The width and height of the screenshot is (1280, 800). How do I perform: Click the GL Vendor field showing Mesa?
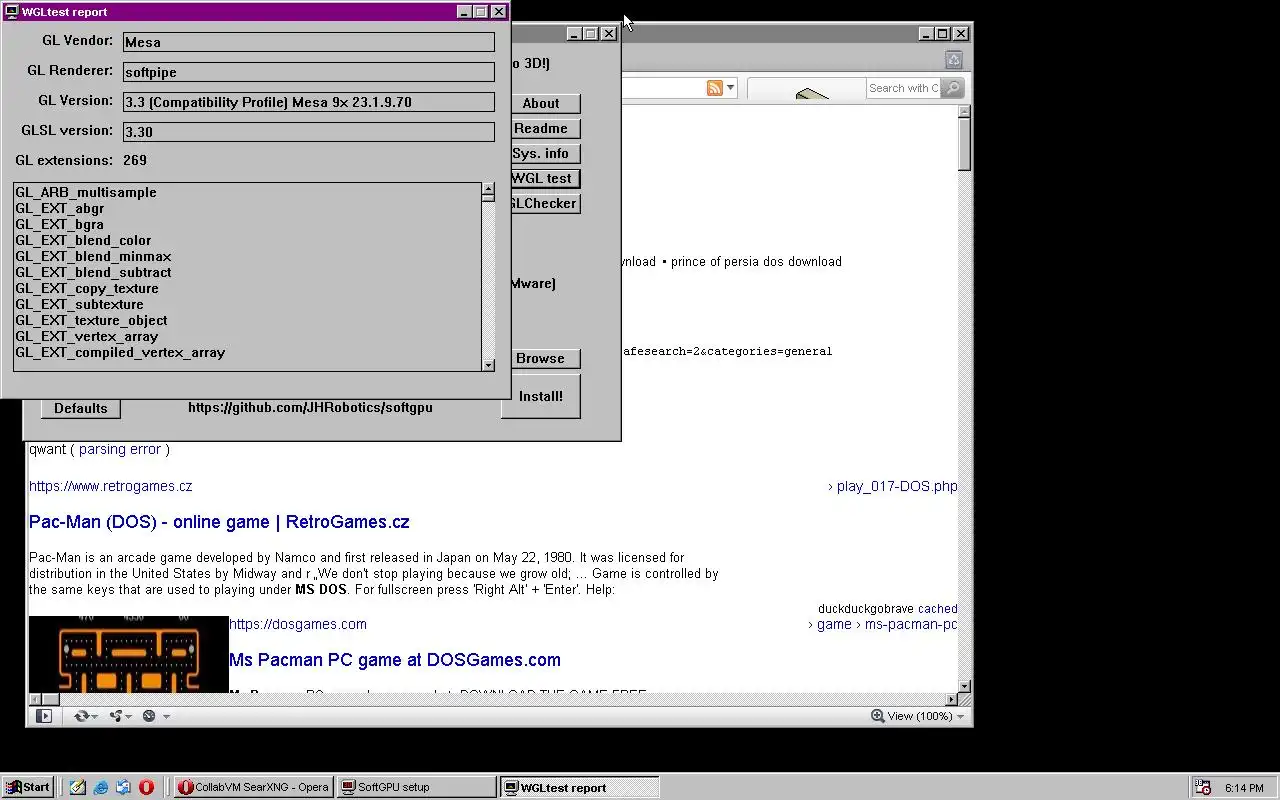(309, 42)
